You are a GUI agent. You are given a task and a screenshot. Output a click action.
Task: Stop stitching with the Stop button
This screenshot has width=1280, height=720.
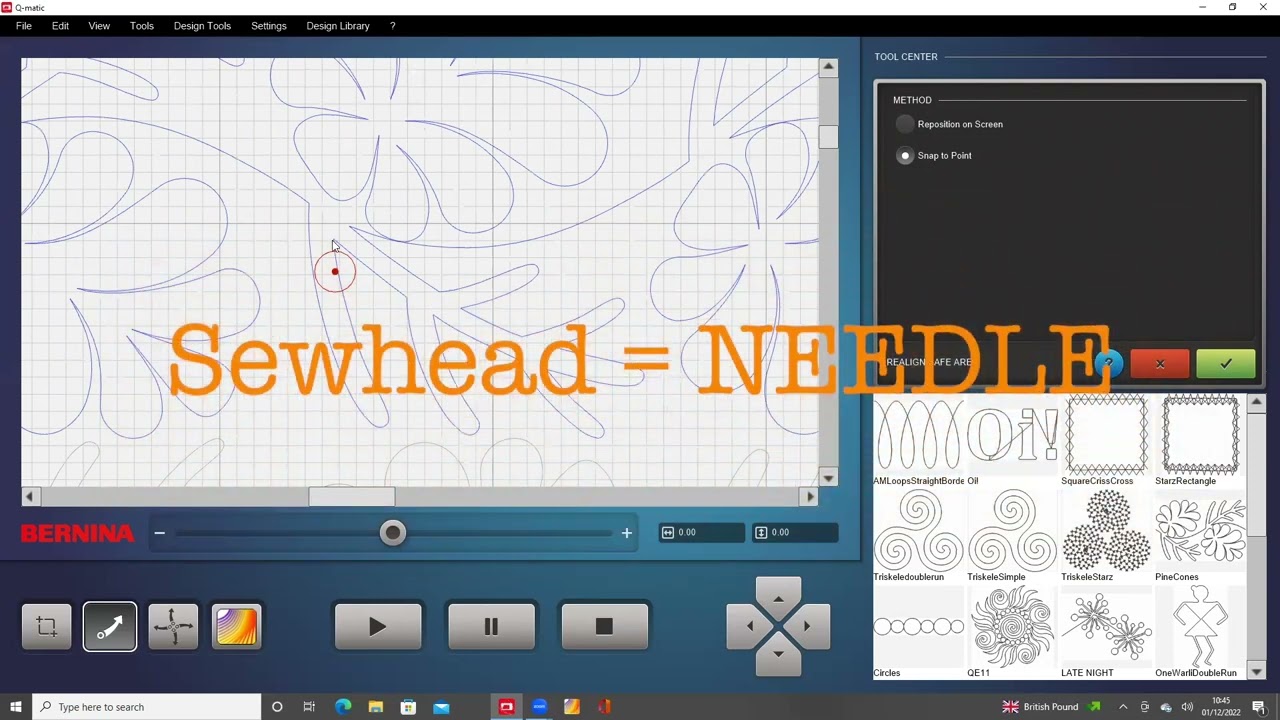pyautogui.click(x=604, y=627)
